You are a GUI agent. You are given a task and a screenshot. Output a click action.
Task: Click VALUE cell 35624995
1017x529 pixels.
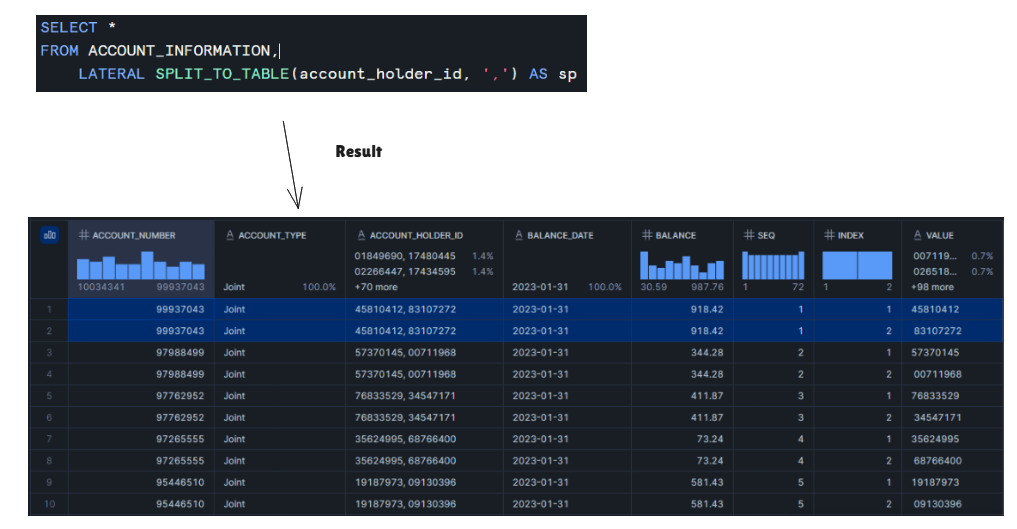click(935, 439)
